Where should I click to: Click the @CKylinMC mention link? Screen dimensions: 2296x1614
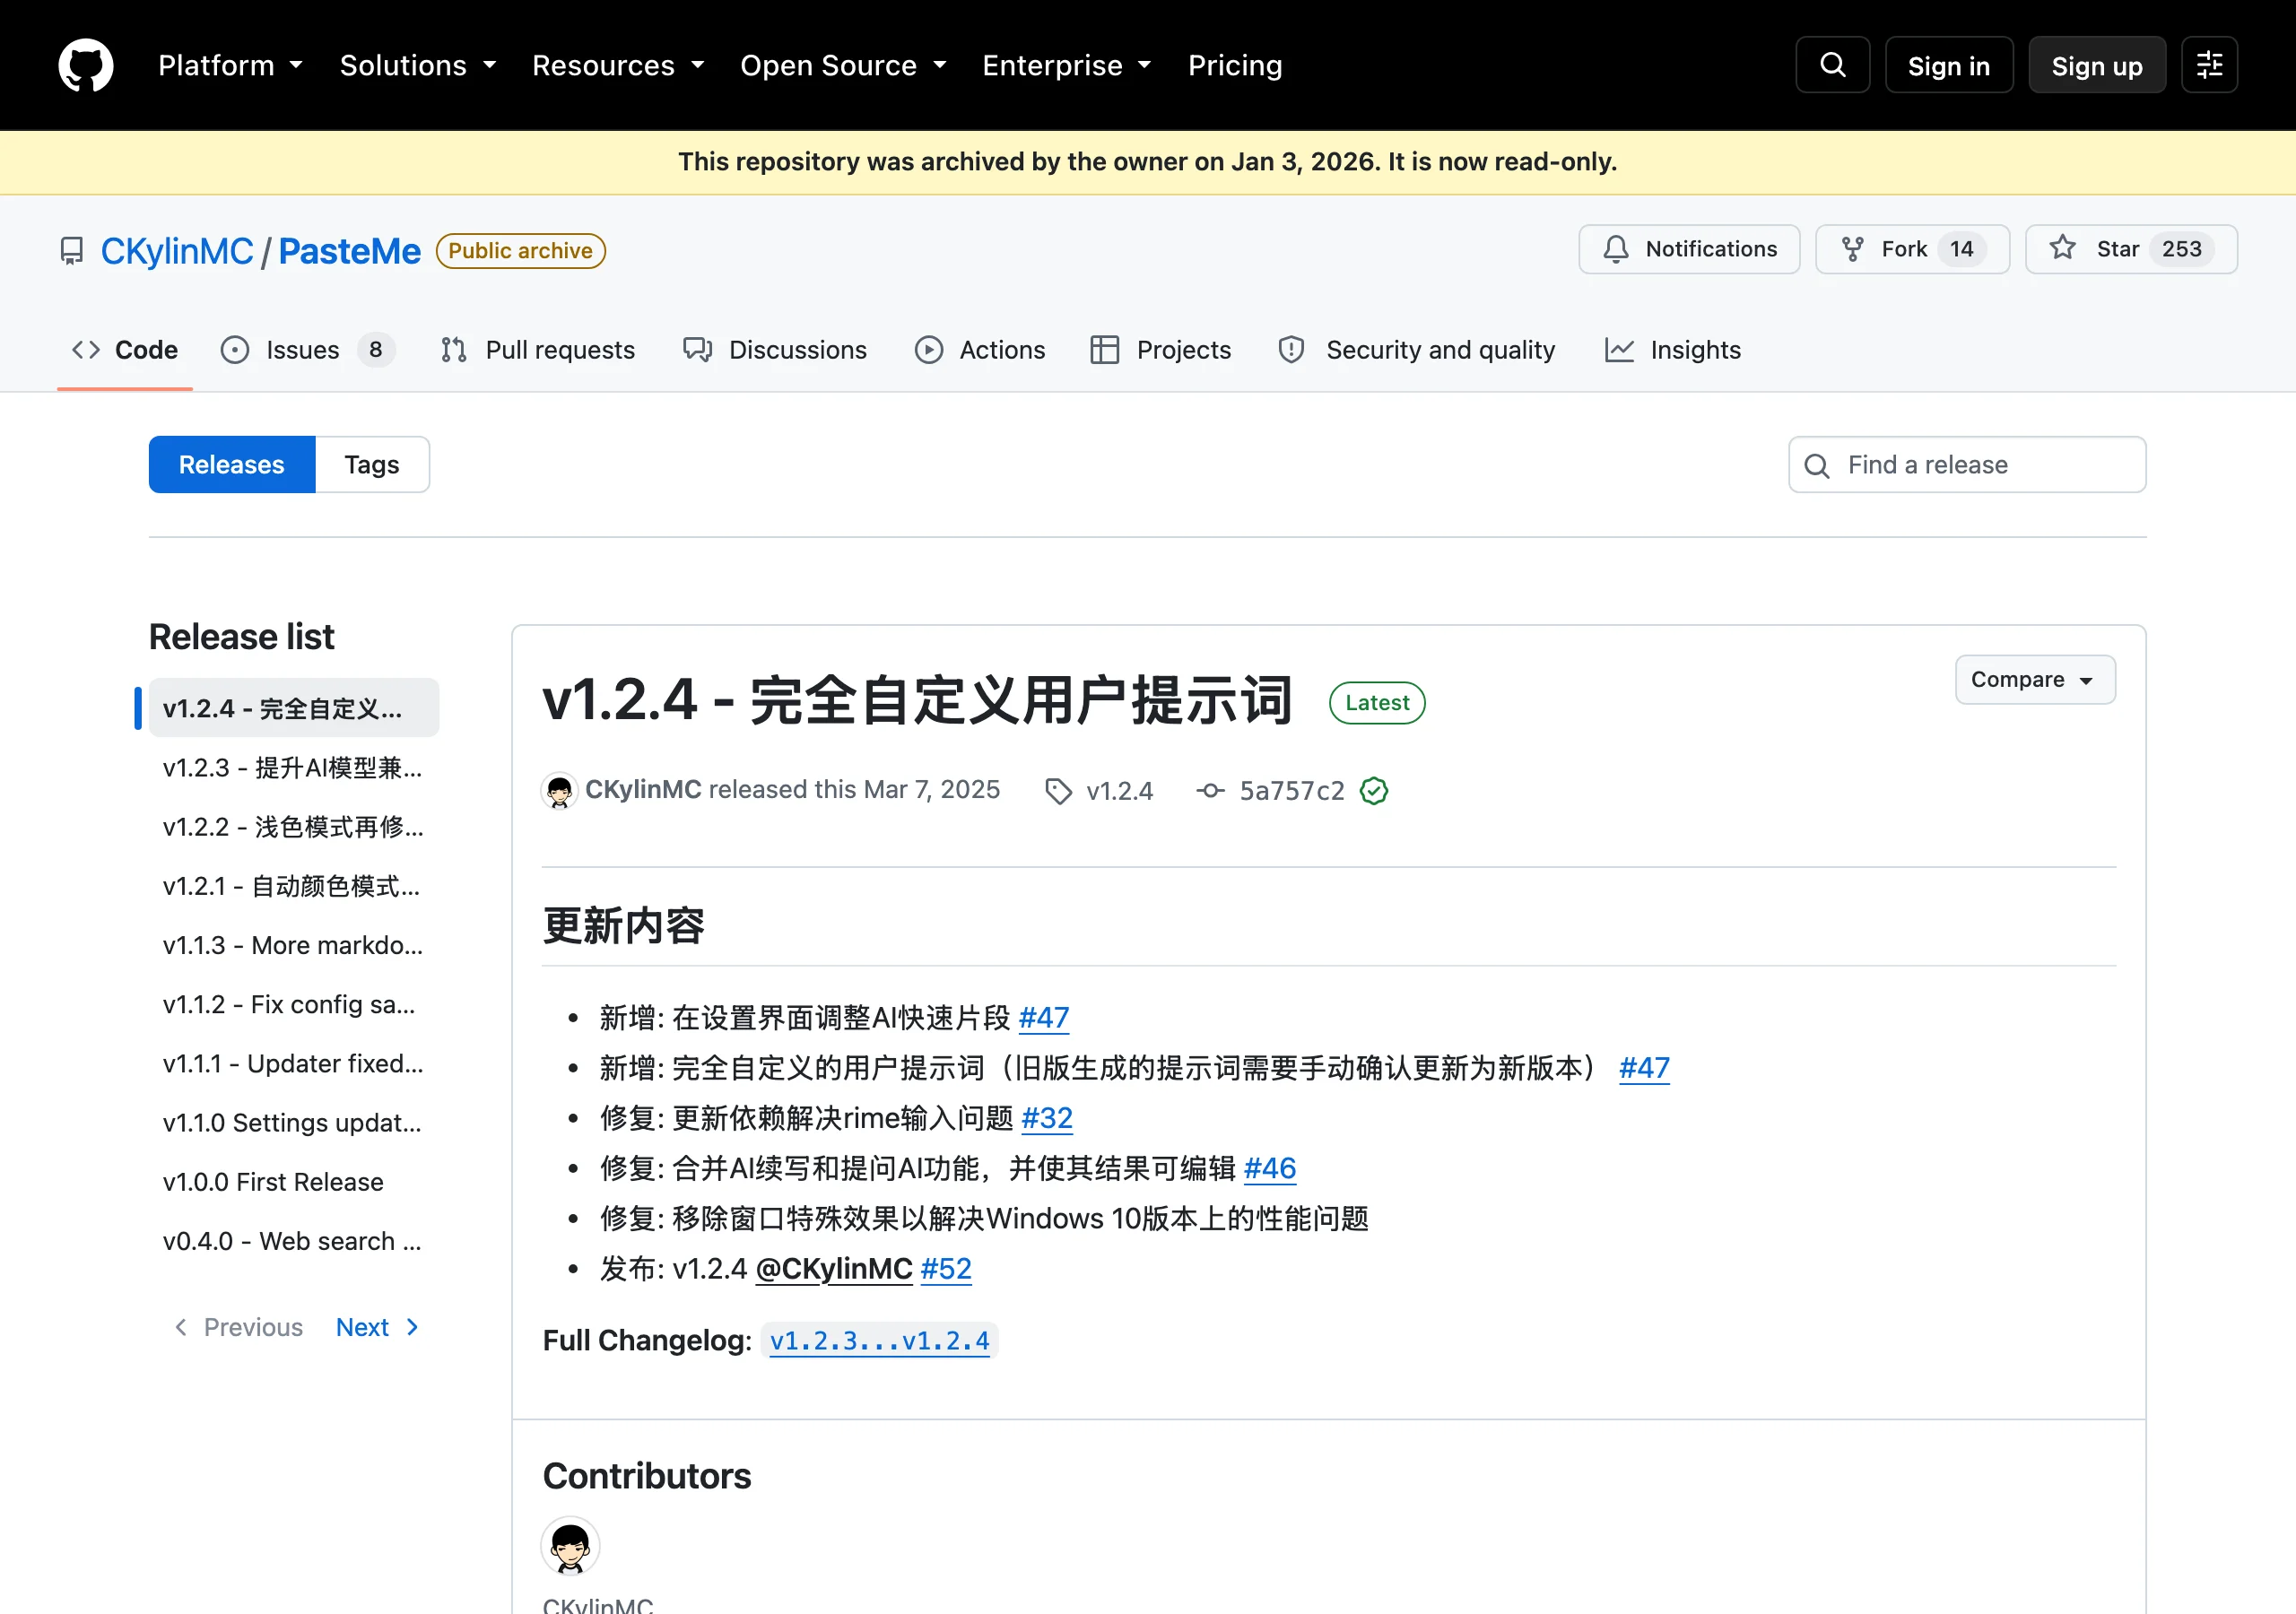point(834,1268)
